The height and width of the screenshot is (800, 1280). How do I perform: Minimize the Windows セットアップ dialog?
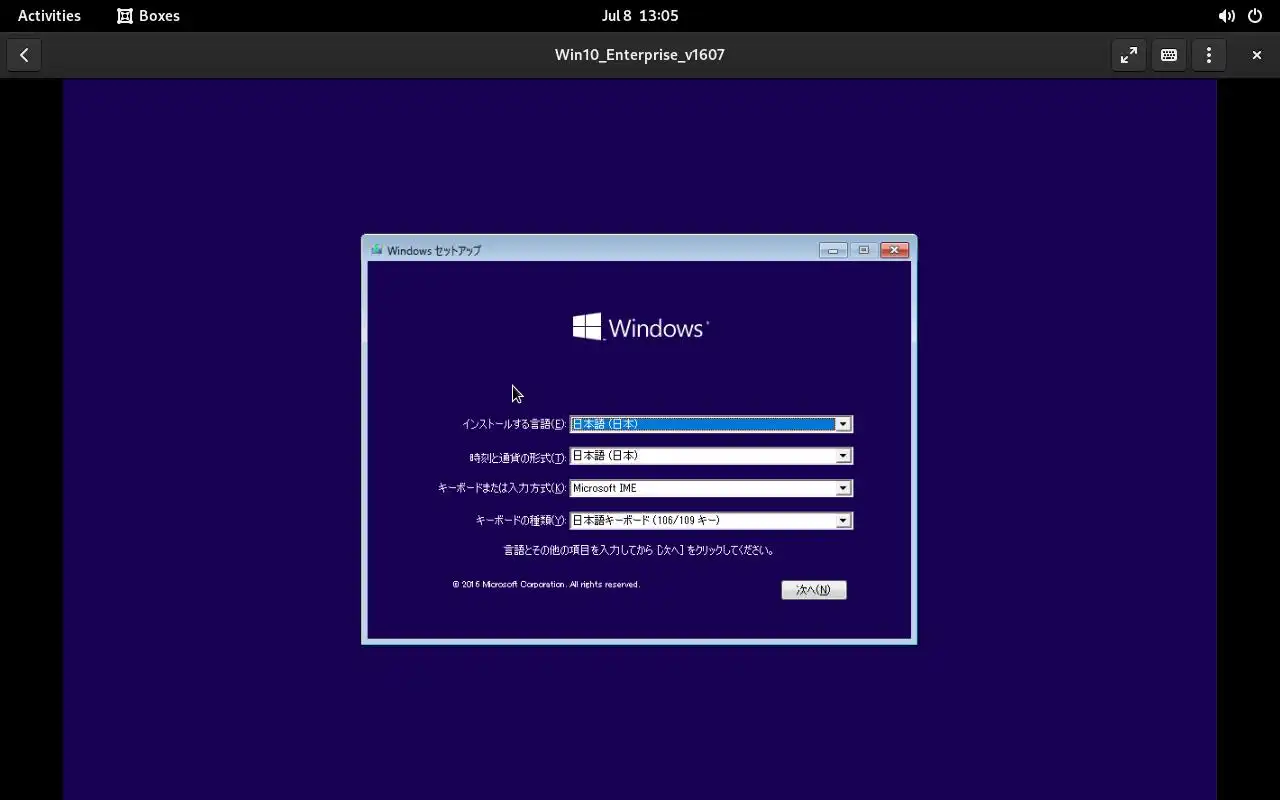point(832,250)
